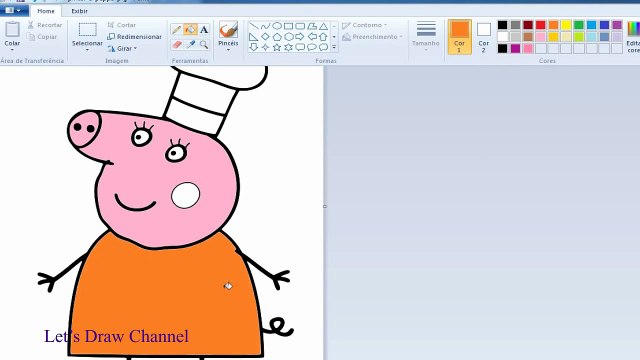Select the Eraser tool
This screenshot has height=360, width=640.
176,44
